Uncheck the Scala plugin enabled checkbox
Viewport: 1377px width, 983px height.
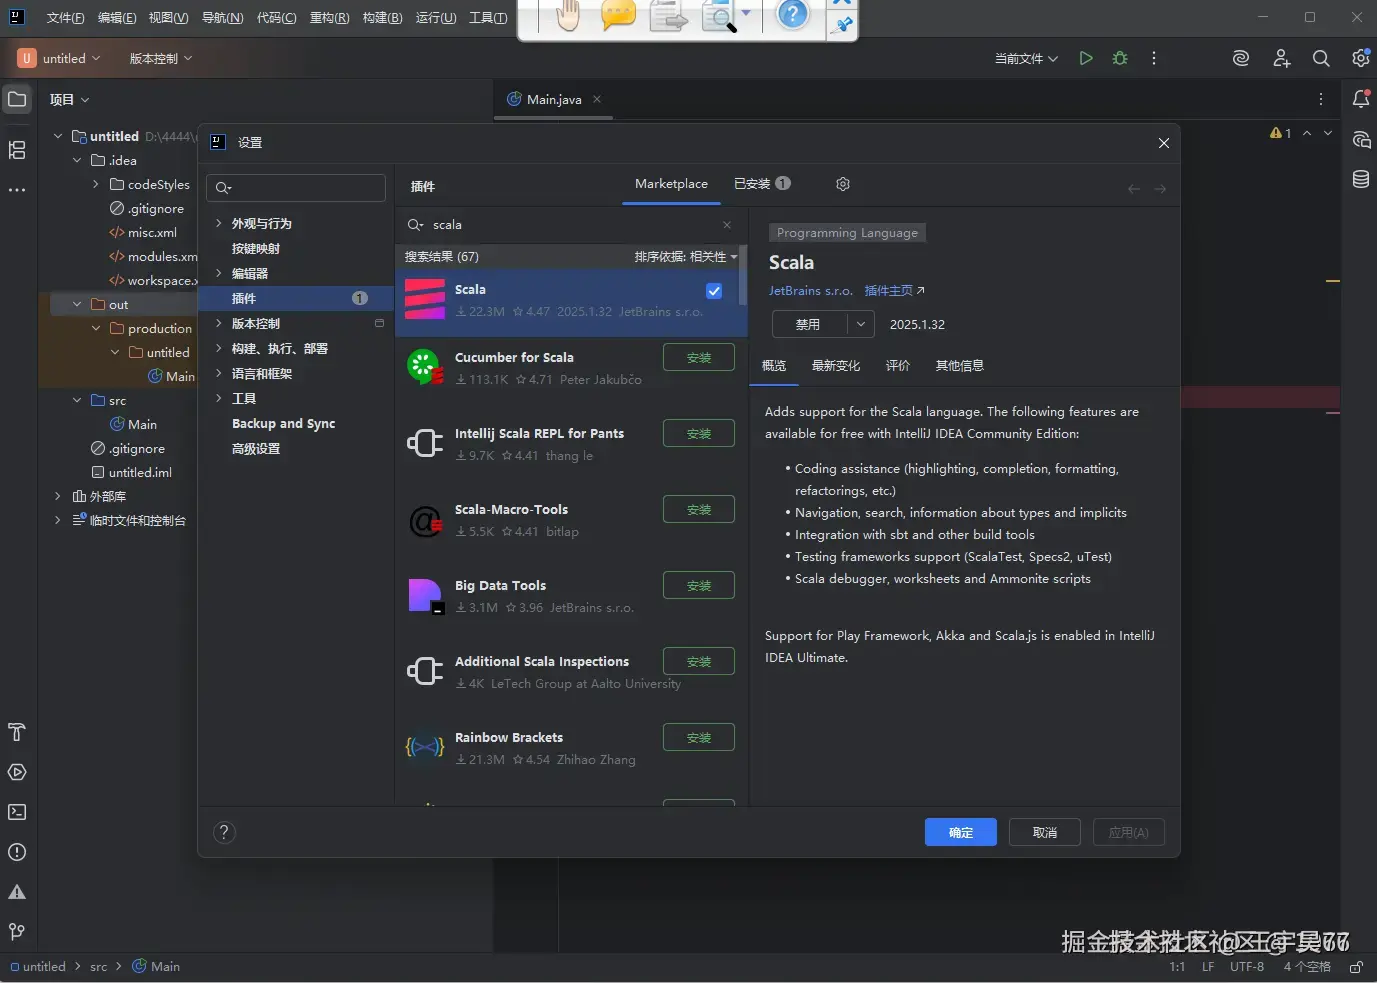coord(714,291)
